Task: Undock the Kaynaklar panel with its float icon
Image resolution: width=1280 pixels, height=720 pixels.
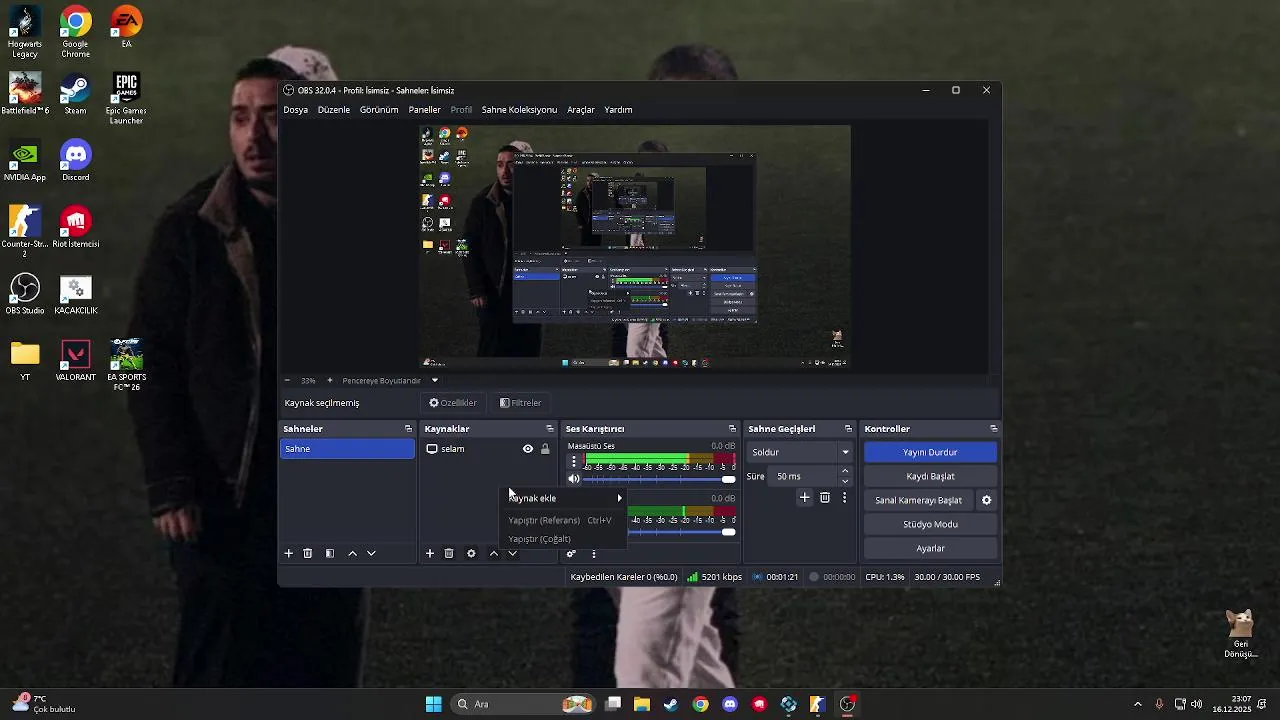Action: 549,429
